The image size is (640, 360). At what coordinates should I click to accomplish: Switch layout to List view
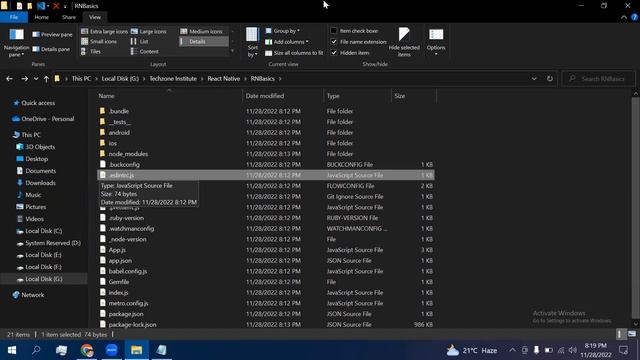pos(140,42)
